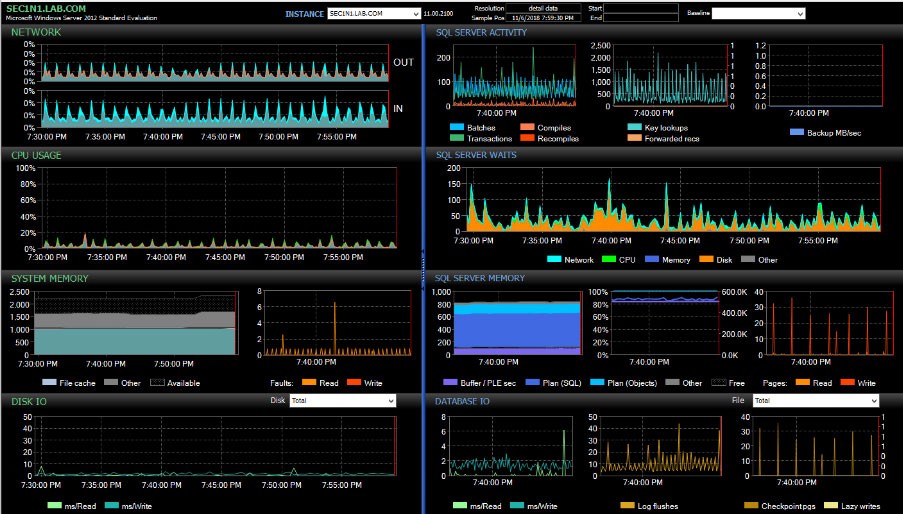Click the Compiles legend swatch

tap(527, 128)
